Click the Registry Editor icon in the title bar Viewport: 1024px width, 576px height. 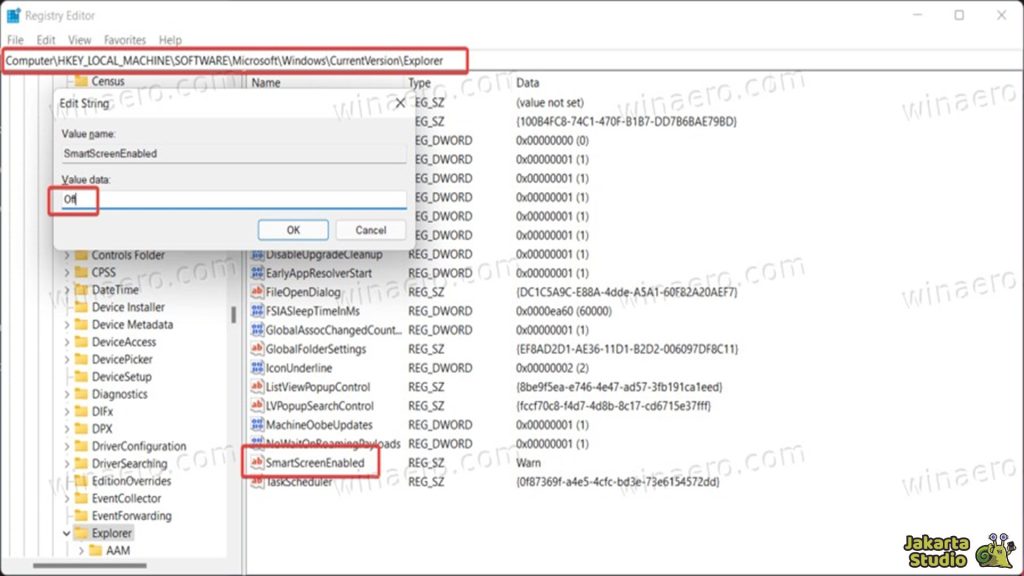pyautogui.click(x=14, y=15)
